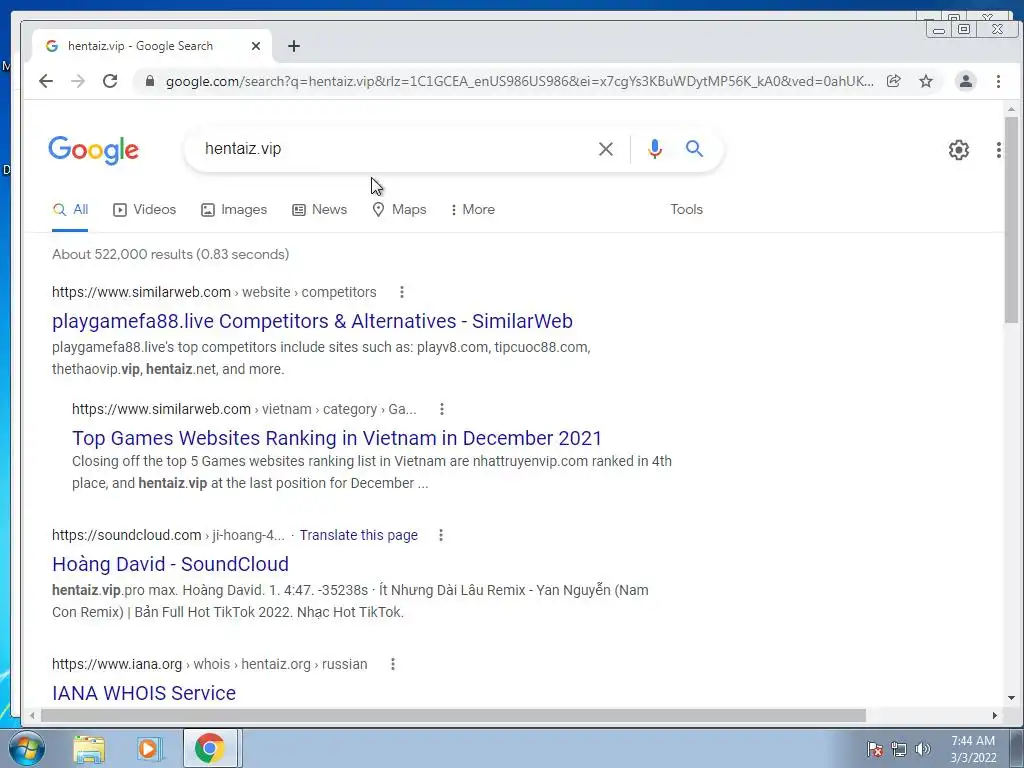This screenshot has height=768, width=1024.
Task: Expand the More search categories menu
Action: 472,210
